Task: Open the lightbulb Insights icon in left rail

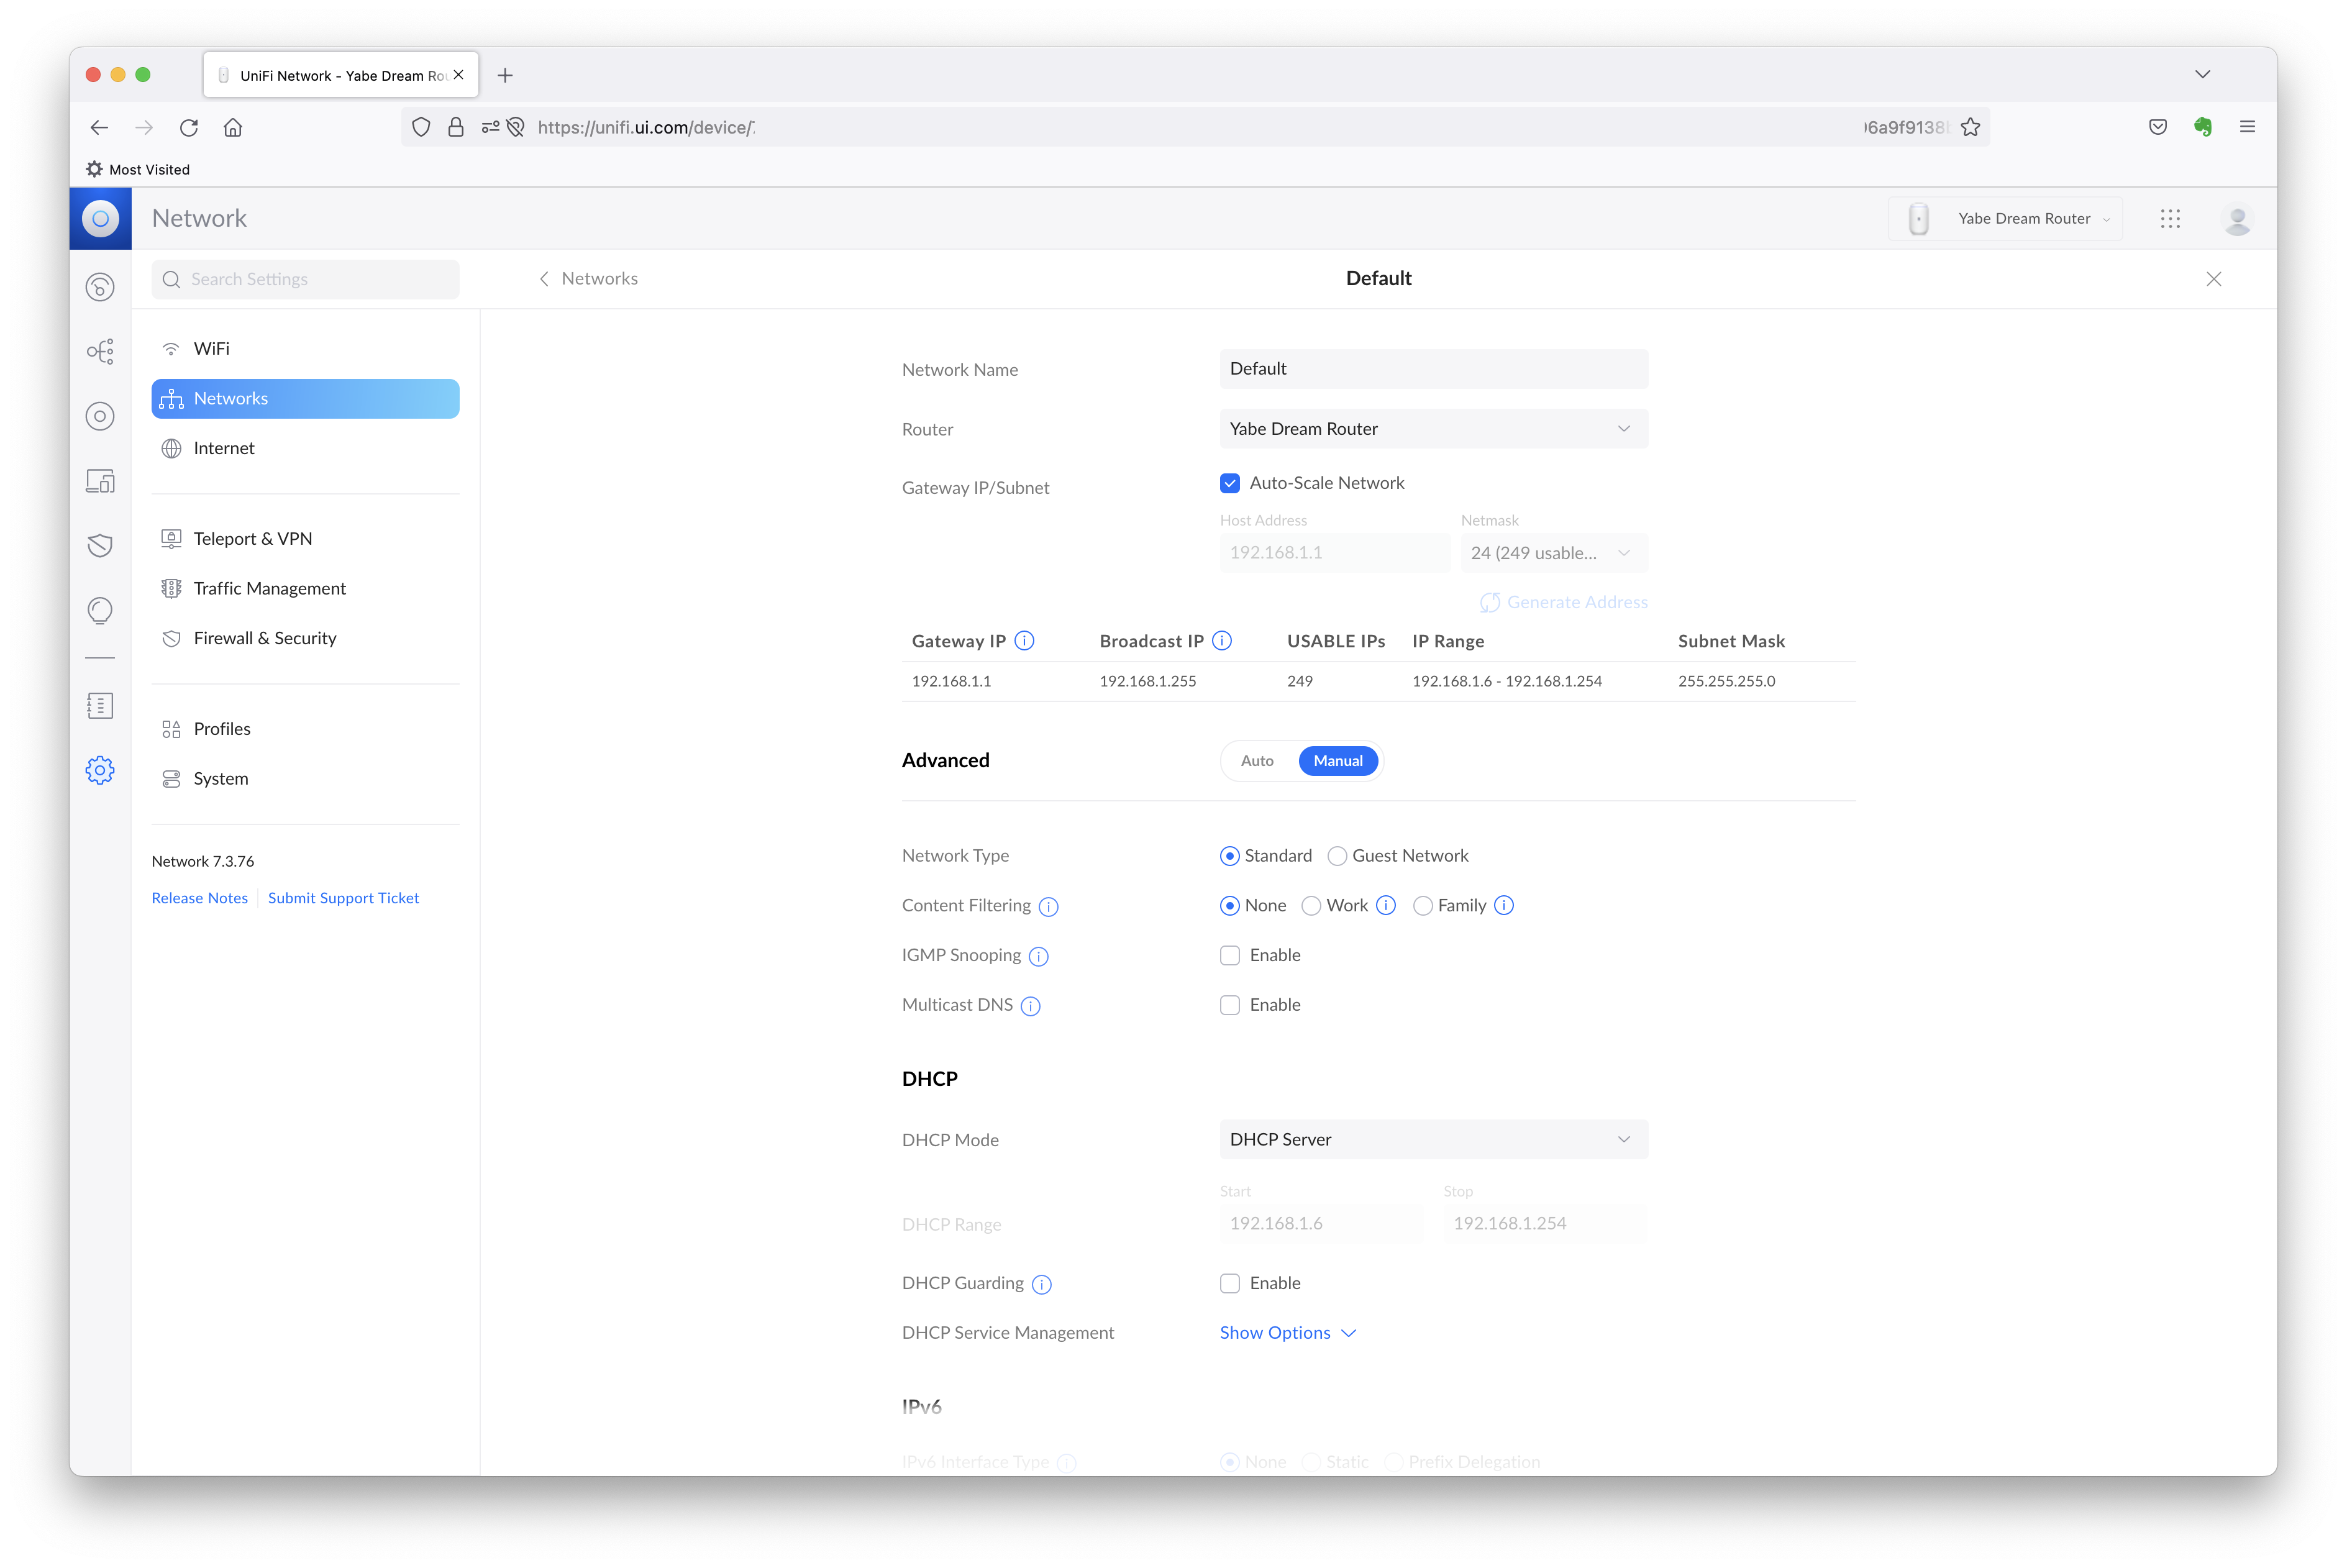Action: tap(100, 610)
